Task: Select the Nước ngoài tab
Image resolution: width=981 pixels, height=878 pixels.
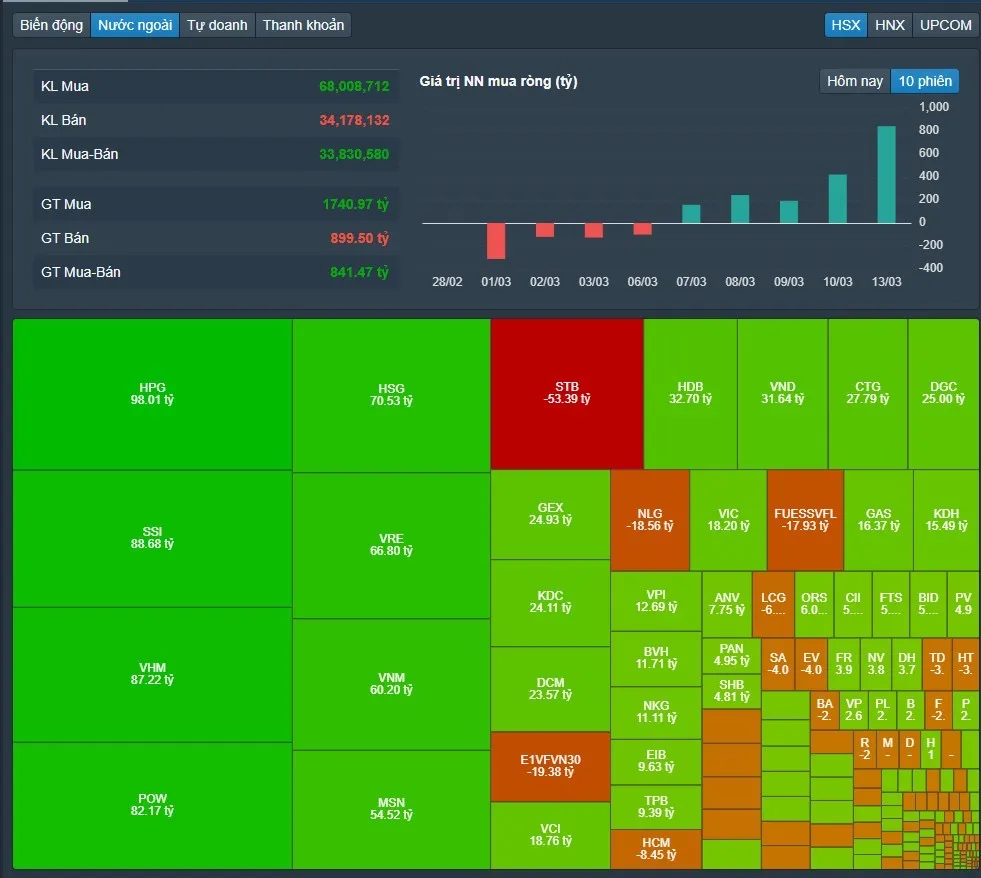Action: (135, 25)
